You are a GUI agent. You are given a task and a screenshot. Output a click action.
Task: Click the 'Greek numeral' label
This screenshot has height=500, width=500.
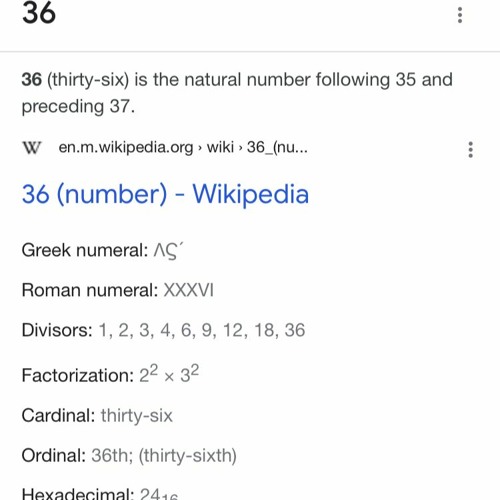click(85, 250)
